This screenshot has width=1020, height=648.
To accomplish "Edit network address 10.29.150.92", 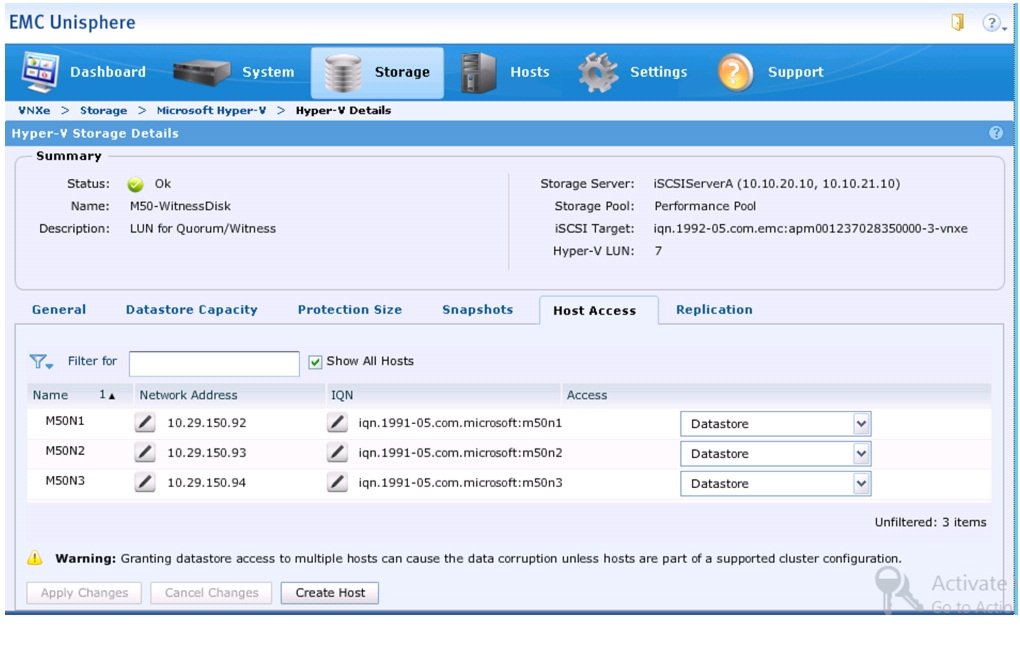I will [144, 423].
